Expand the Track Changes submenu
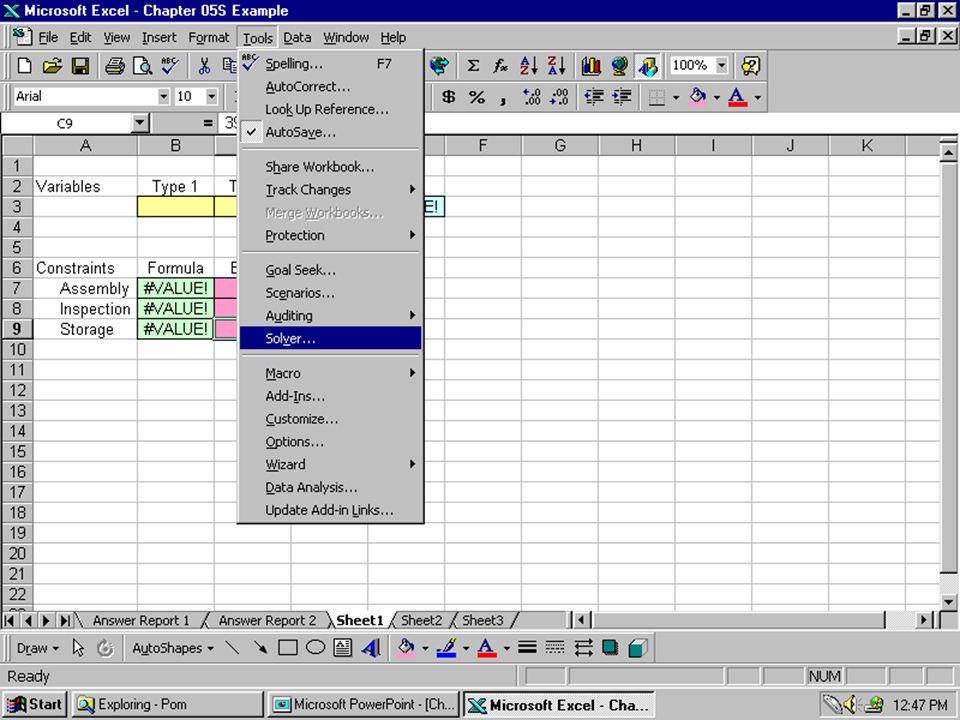 [331, 190]
